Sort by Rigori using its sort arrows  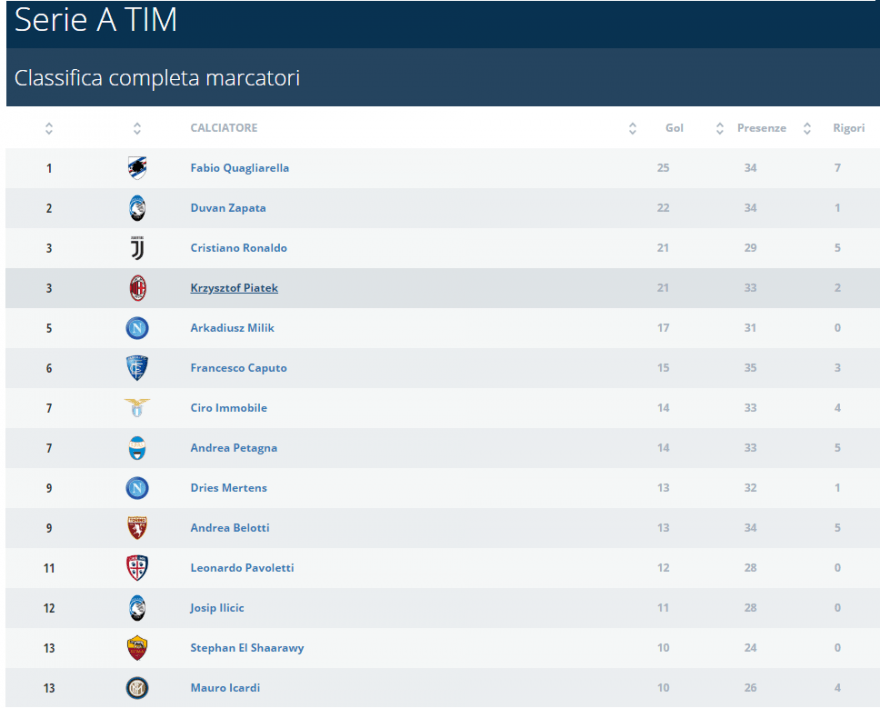(807, 128)
